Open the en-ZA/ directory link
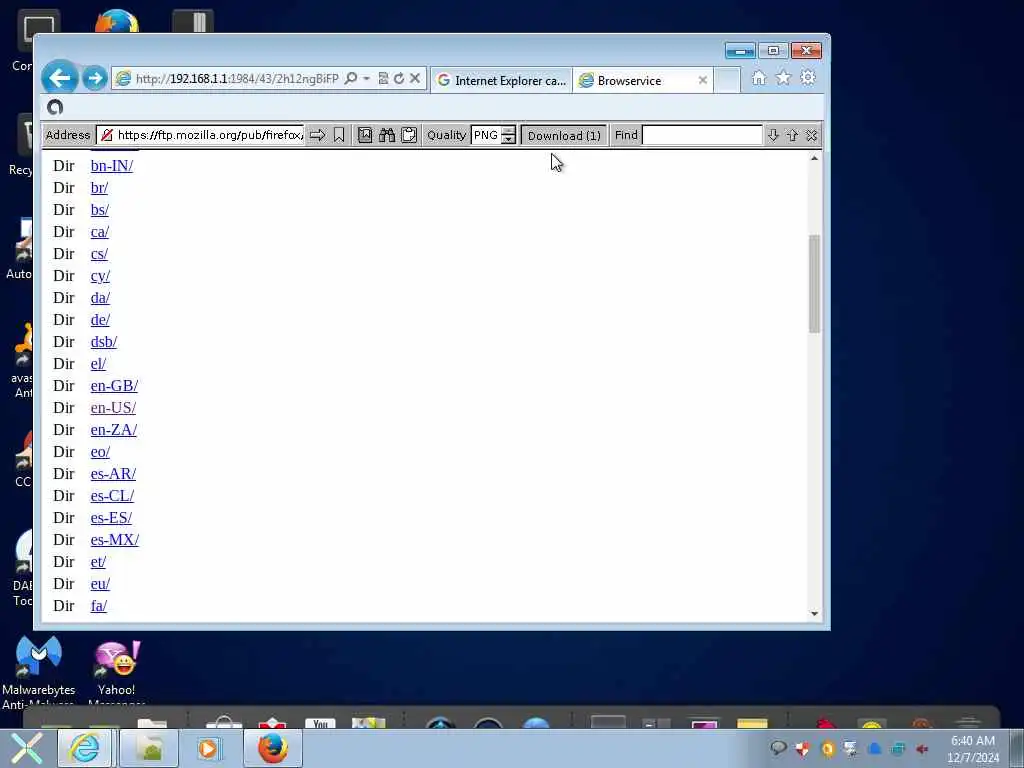Image resolution: width=1024 pixels, height=768 pixels. pos(114,430)
